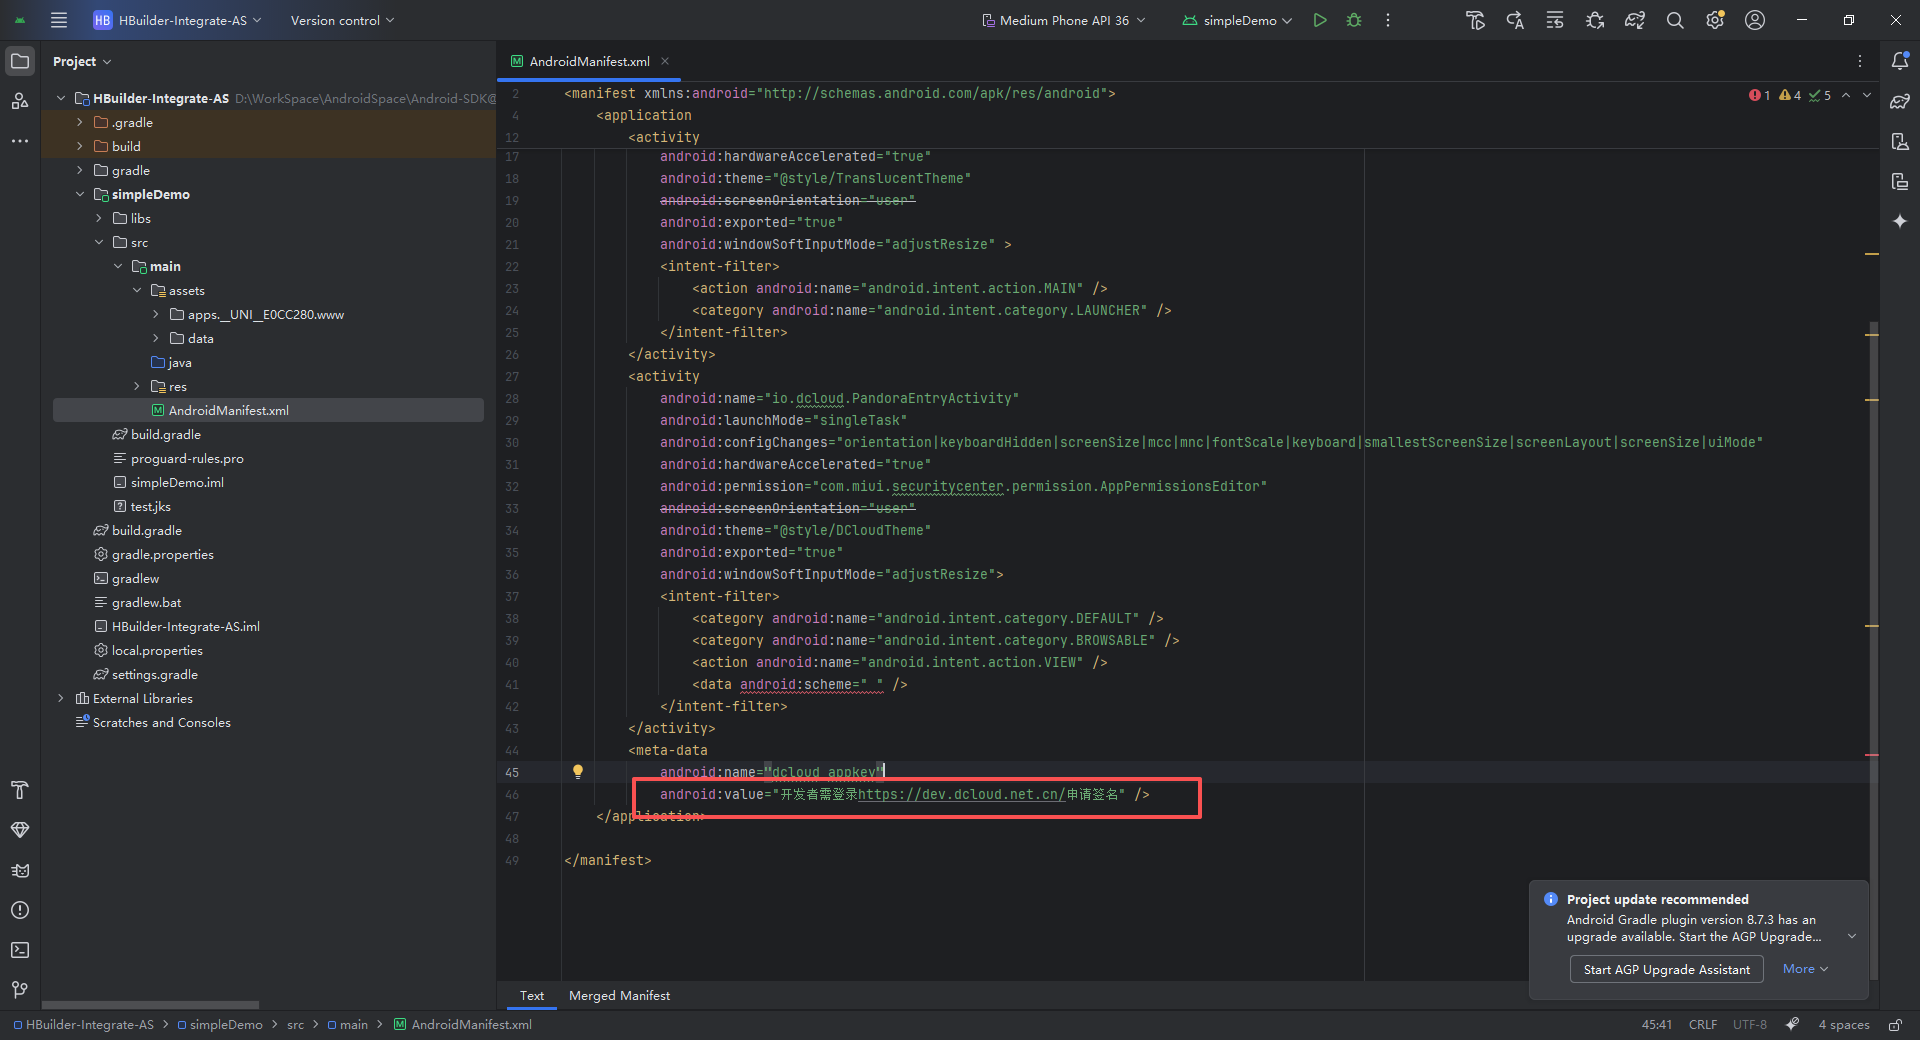Go to next highlighted error arrow
1920x1040 pixels.
(x=1867, y=95)
